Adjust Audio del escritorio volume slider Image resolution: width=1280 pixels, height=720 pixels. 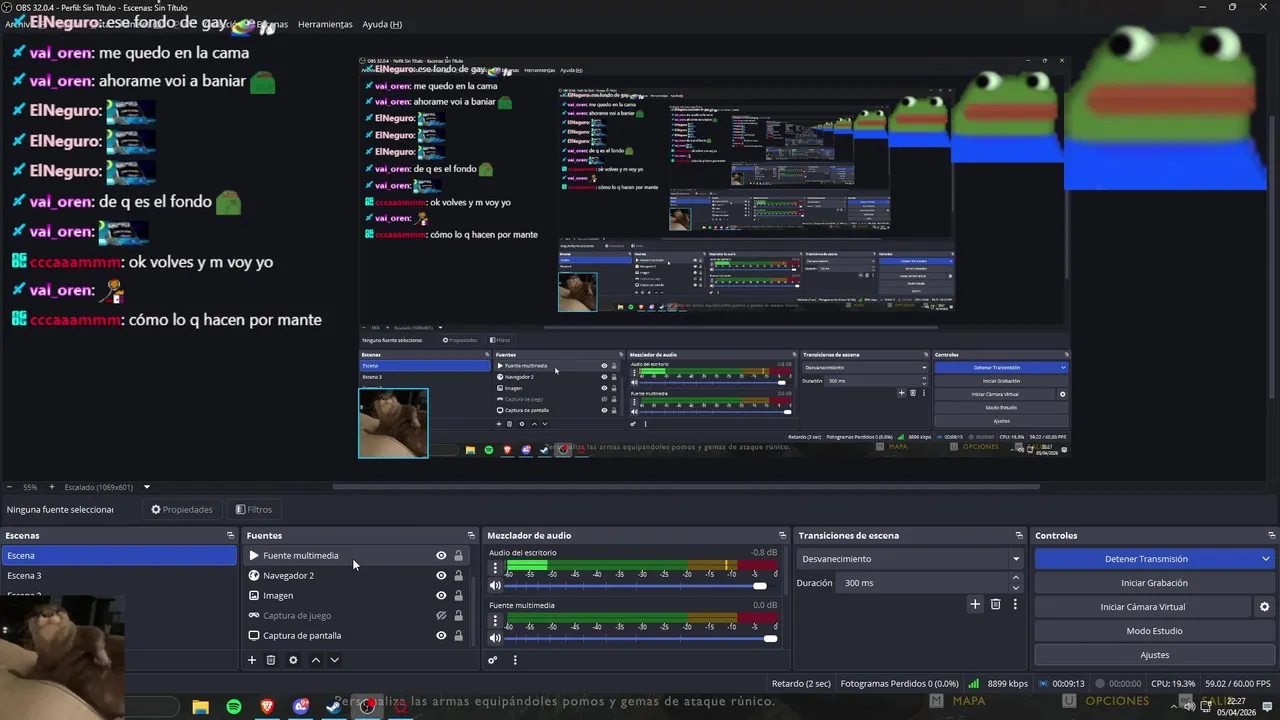(642, 585)
